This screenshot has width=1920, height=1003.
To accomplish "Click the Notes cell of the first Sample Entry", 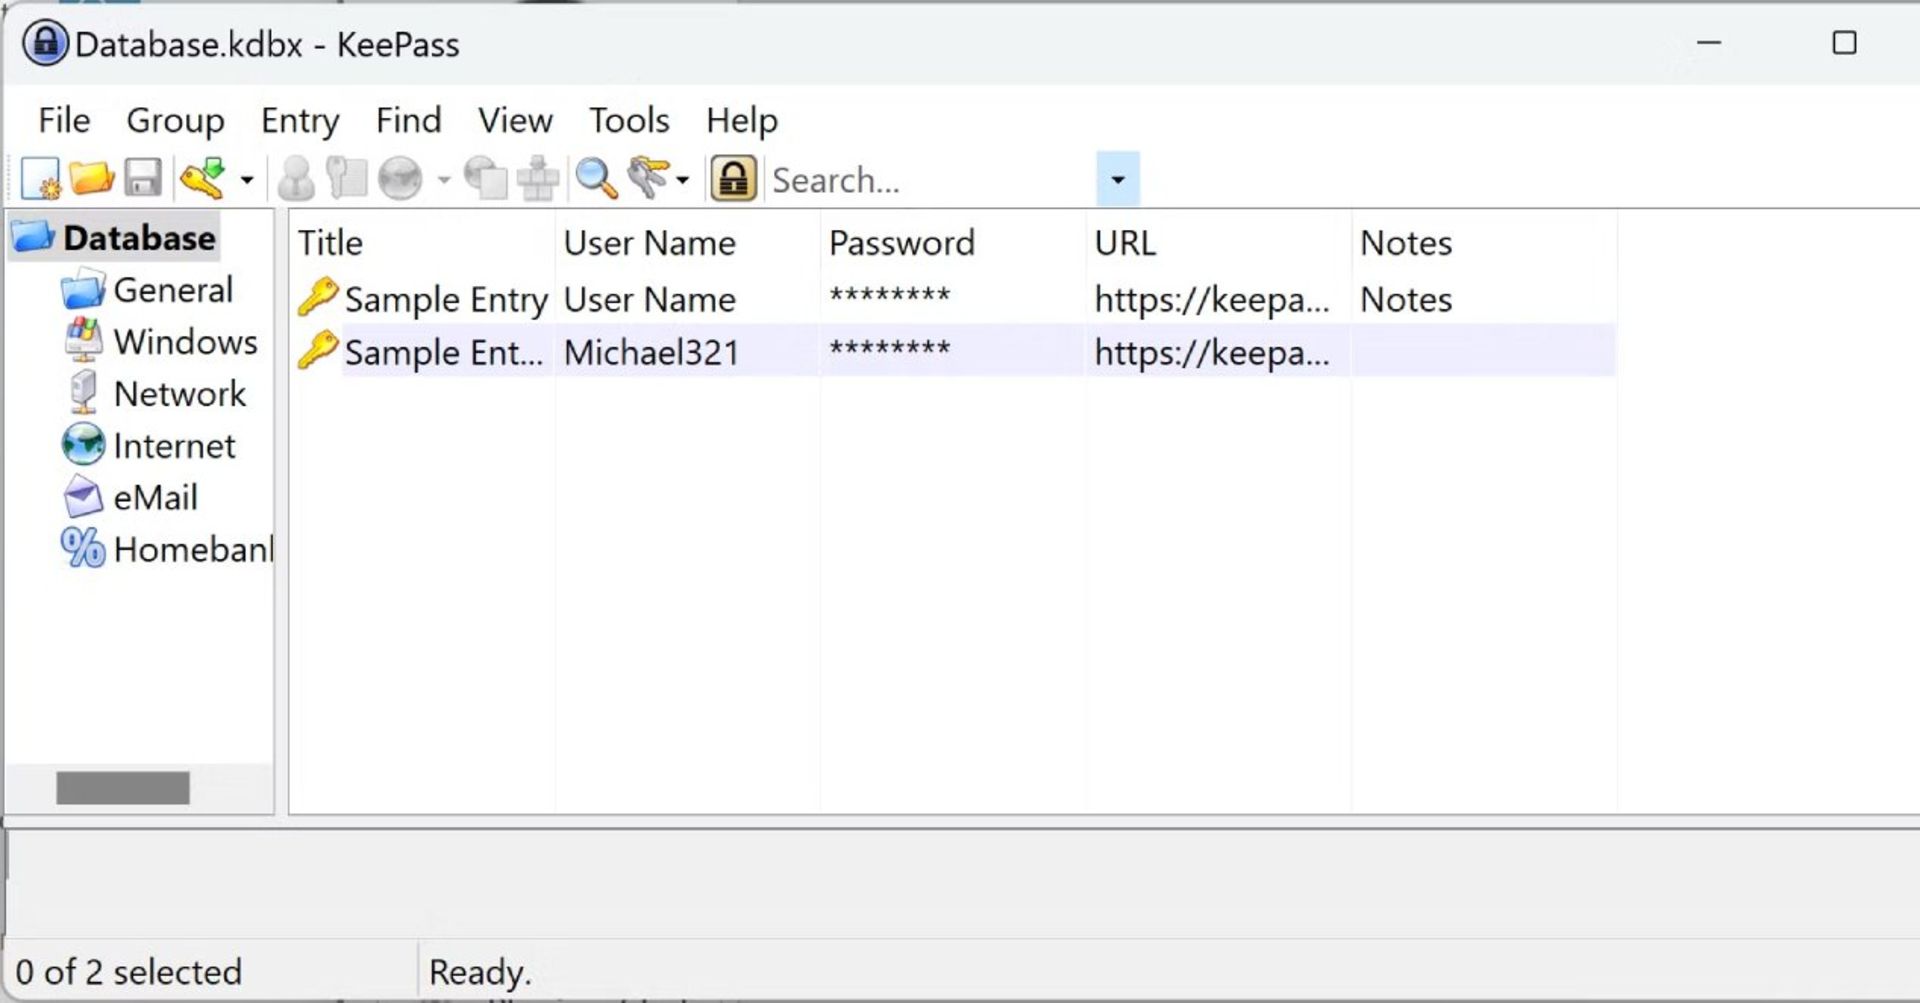I will click(1406, 300).
